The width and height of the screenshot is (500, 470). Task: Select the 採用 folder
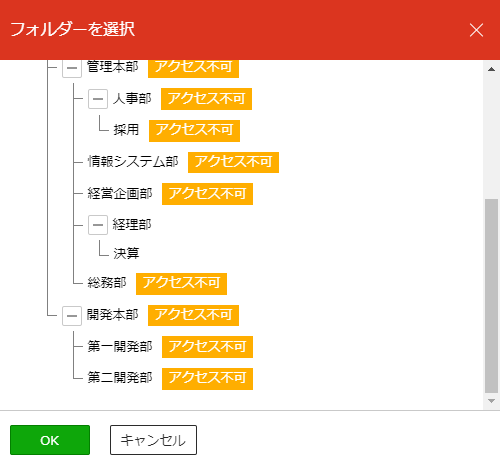click(126, 130)
